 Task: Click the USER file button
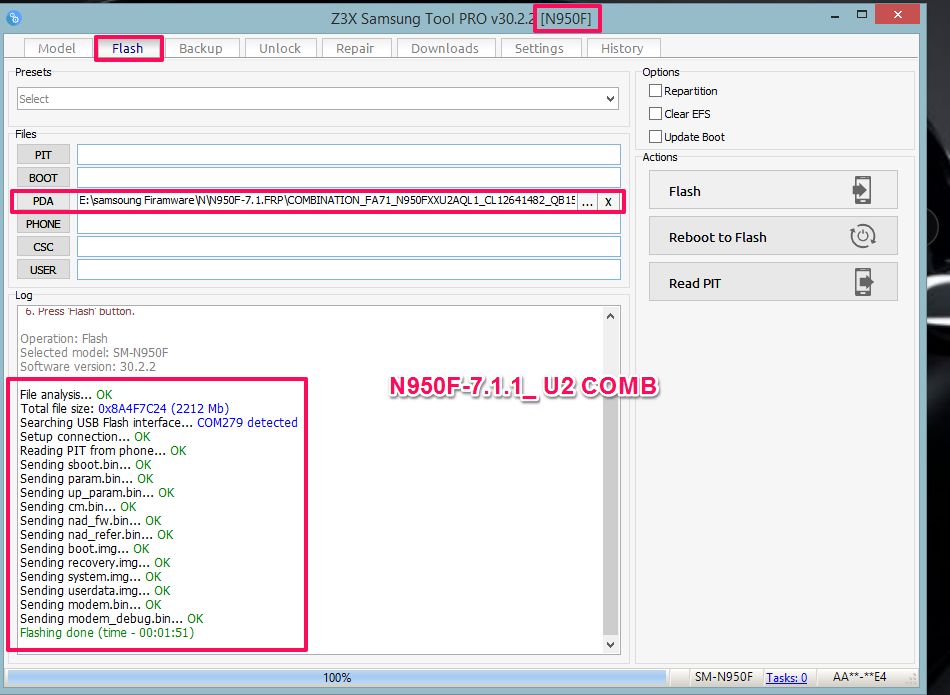pos(43,270)
